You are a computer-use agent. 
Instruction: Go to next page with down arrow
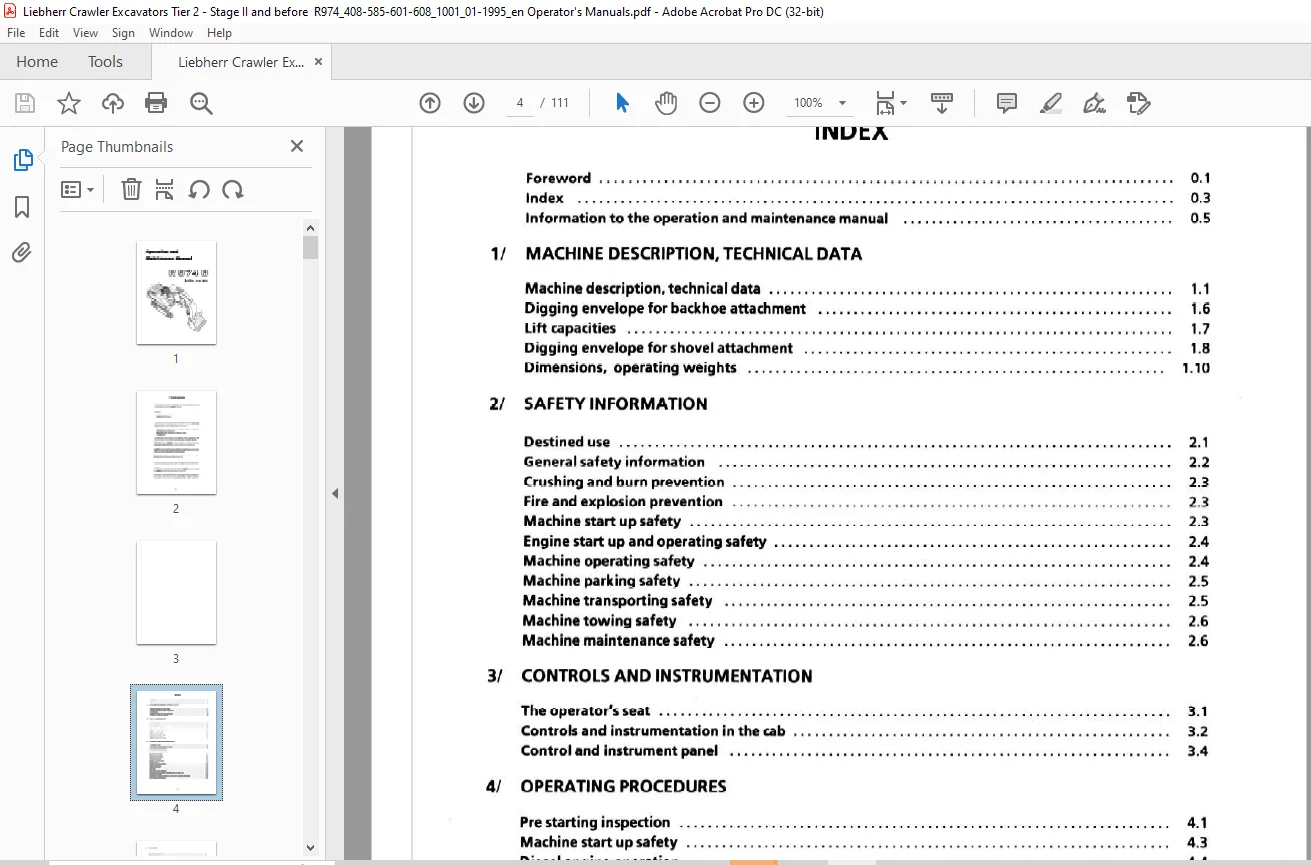click(x=474, y=103)
